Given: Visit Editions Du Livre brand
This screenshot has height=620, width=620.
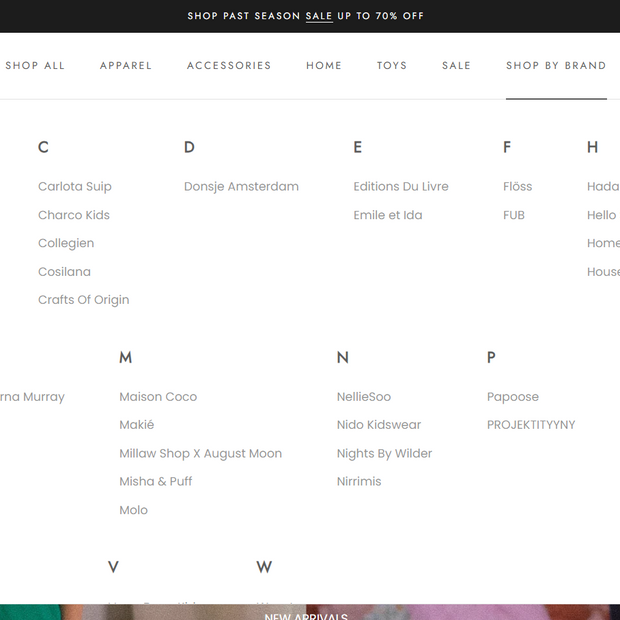Looking at the screenshot, I should (401, 187).
